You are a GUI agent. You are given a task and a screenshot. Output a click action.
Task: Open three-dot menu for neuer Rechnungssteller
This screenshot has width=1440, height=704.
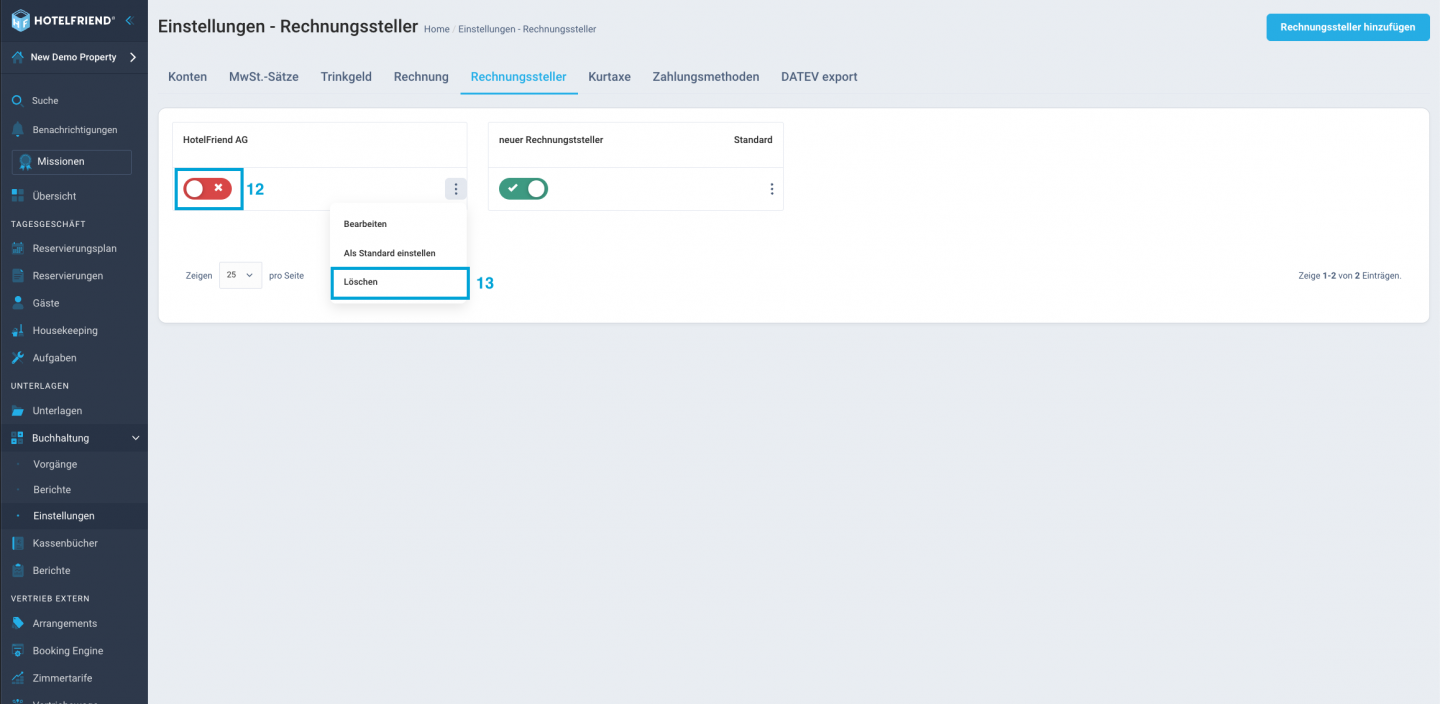pyautogui.click(x=771, y=188)
